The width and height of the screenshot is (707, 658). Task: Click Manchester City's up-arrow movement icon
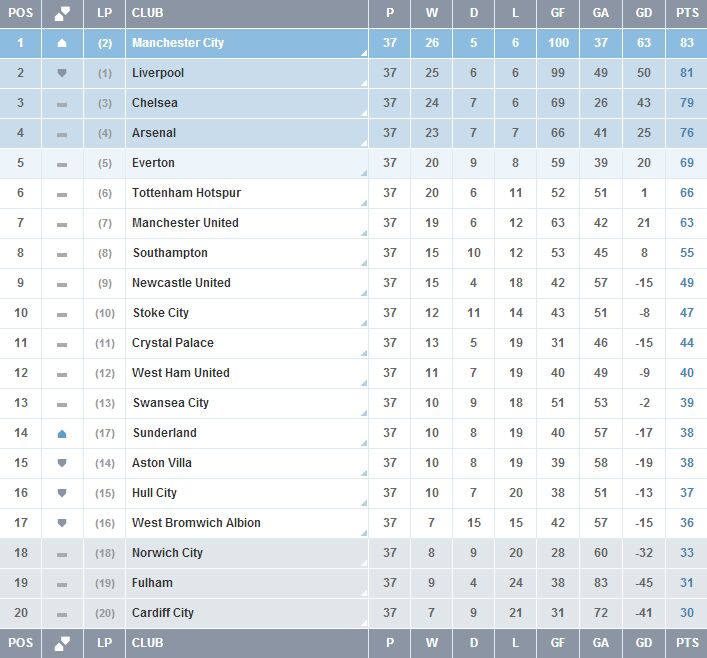62,43
